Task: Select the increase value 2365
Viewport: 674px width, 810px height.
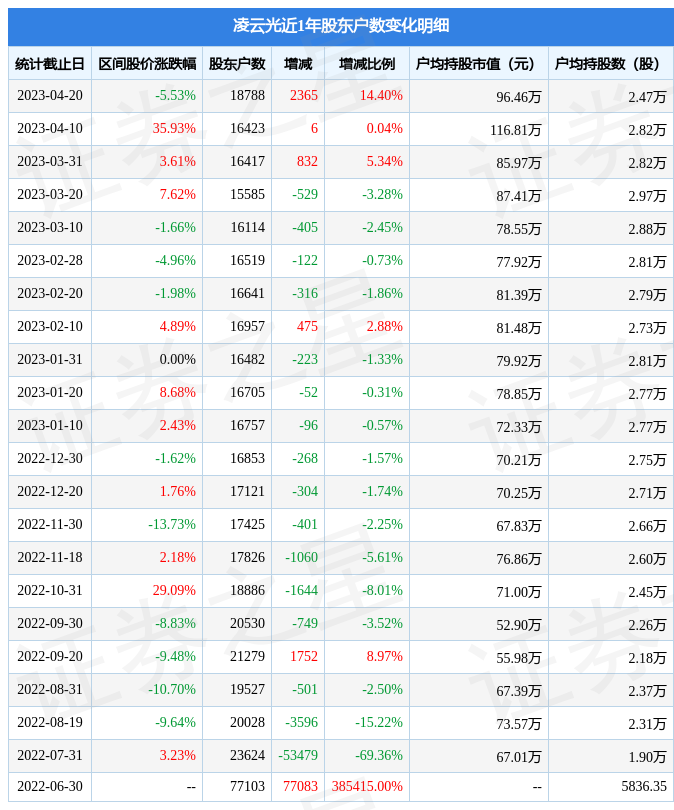Action: tap(304, 95)
